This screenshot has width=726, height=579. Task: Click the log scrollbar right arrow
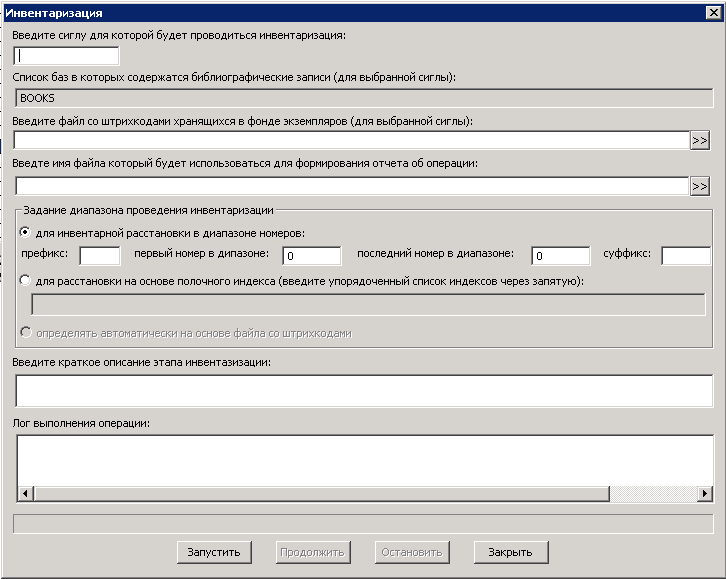coord(705,494)
